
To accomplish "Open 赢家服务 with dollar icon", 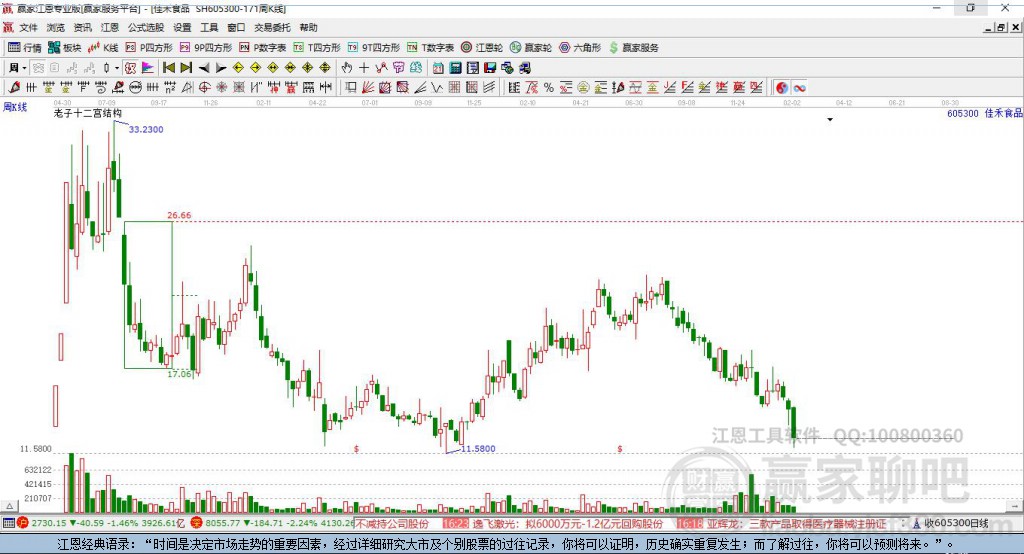I will (x=633, y=48).
